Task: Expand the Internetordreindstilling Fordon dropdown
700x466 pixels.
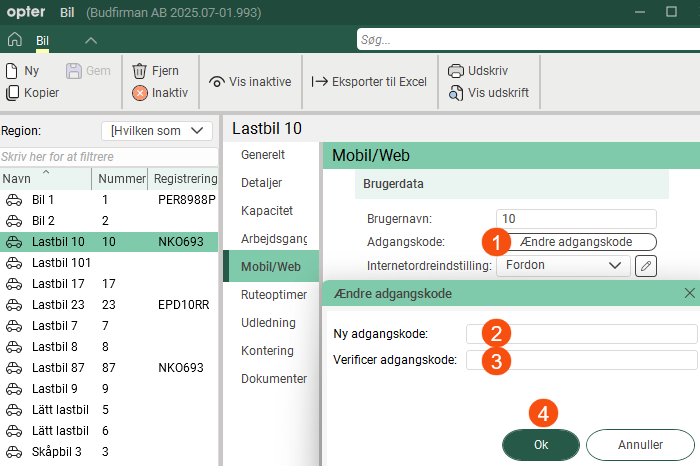Action: coord(562,266)
